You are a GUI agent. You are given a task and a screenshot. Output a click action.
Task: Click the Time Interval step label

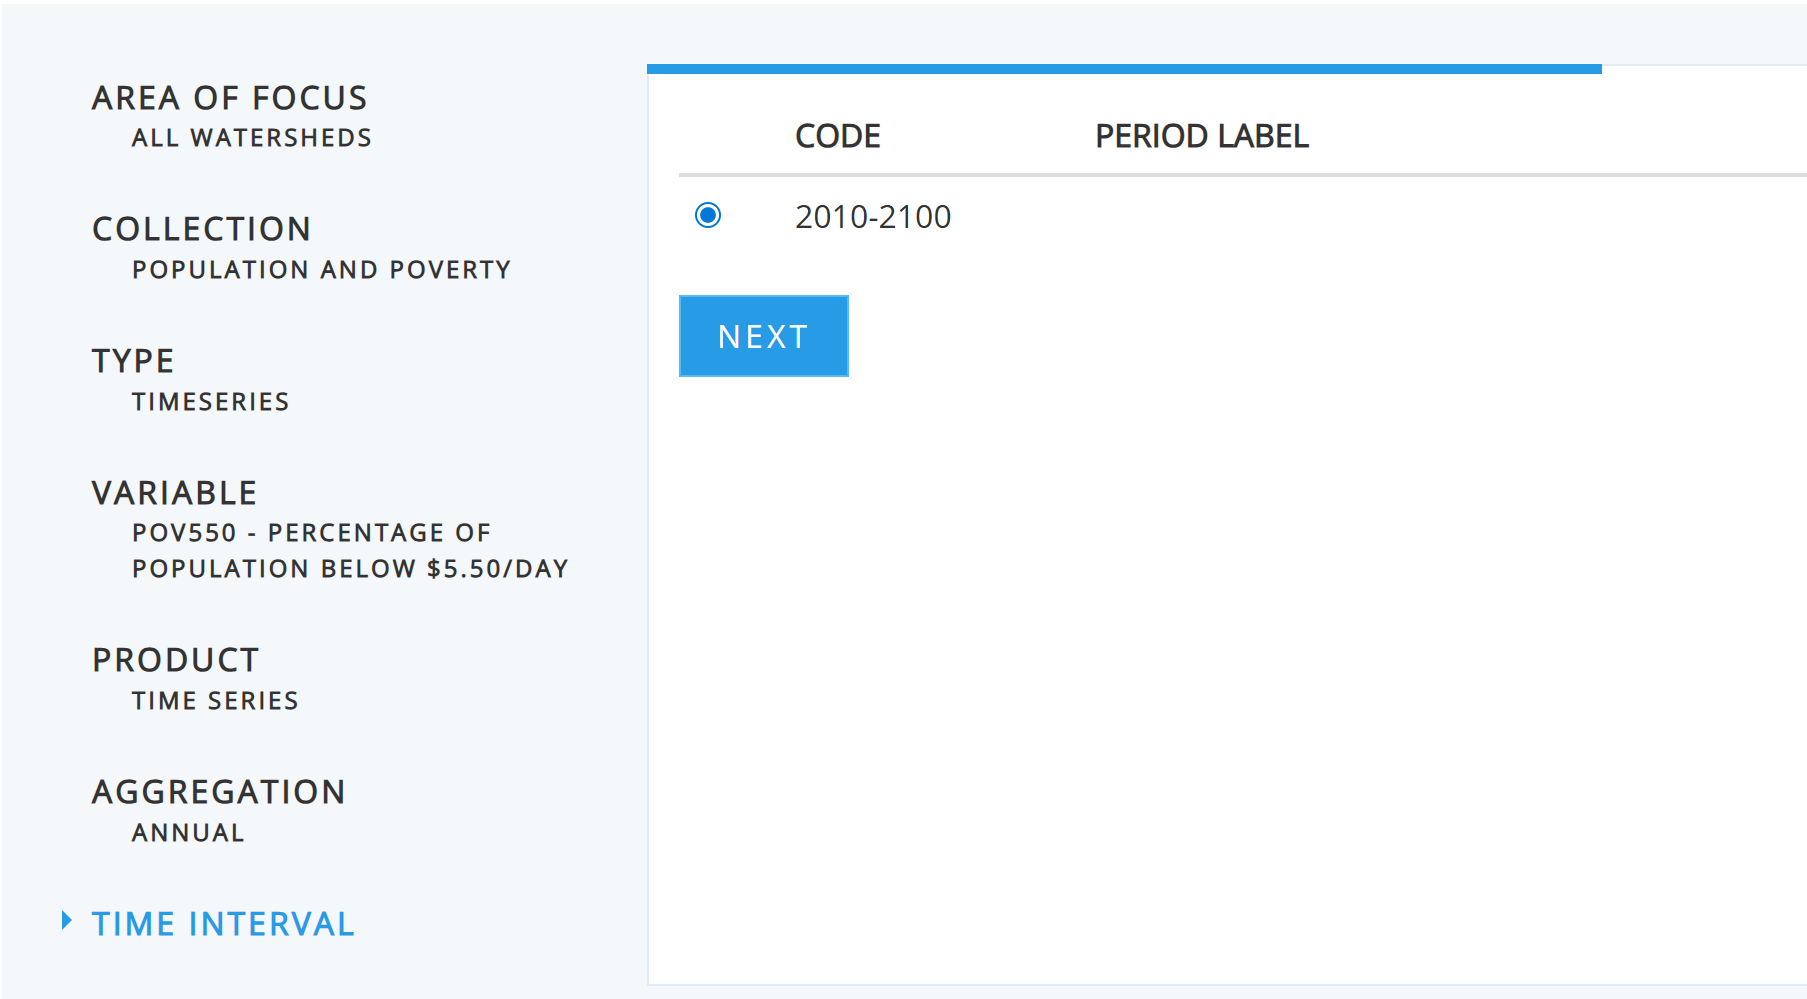pos(223,924)
